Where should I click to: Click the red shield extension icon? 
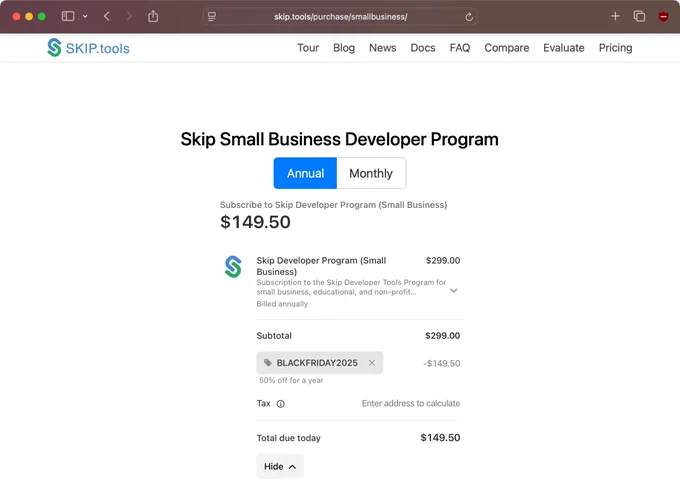(x=663, y=17)
